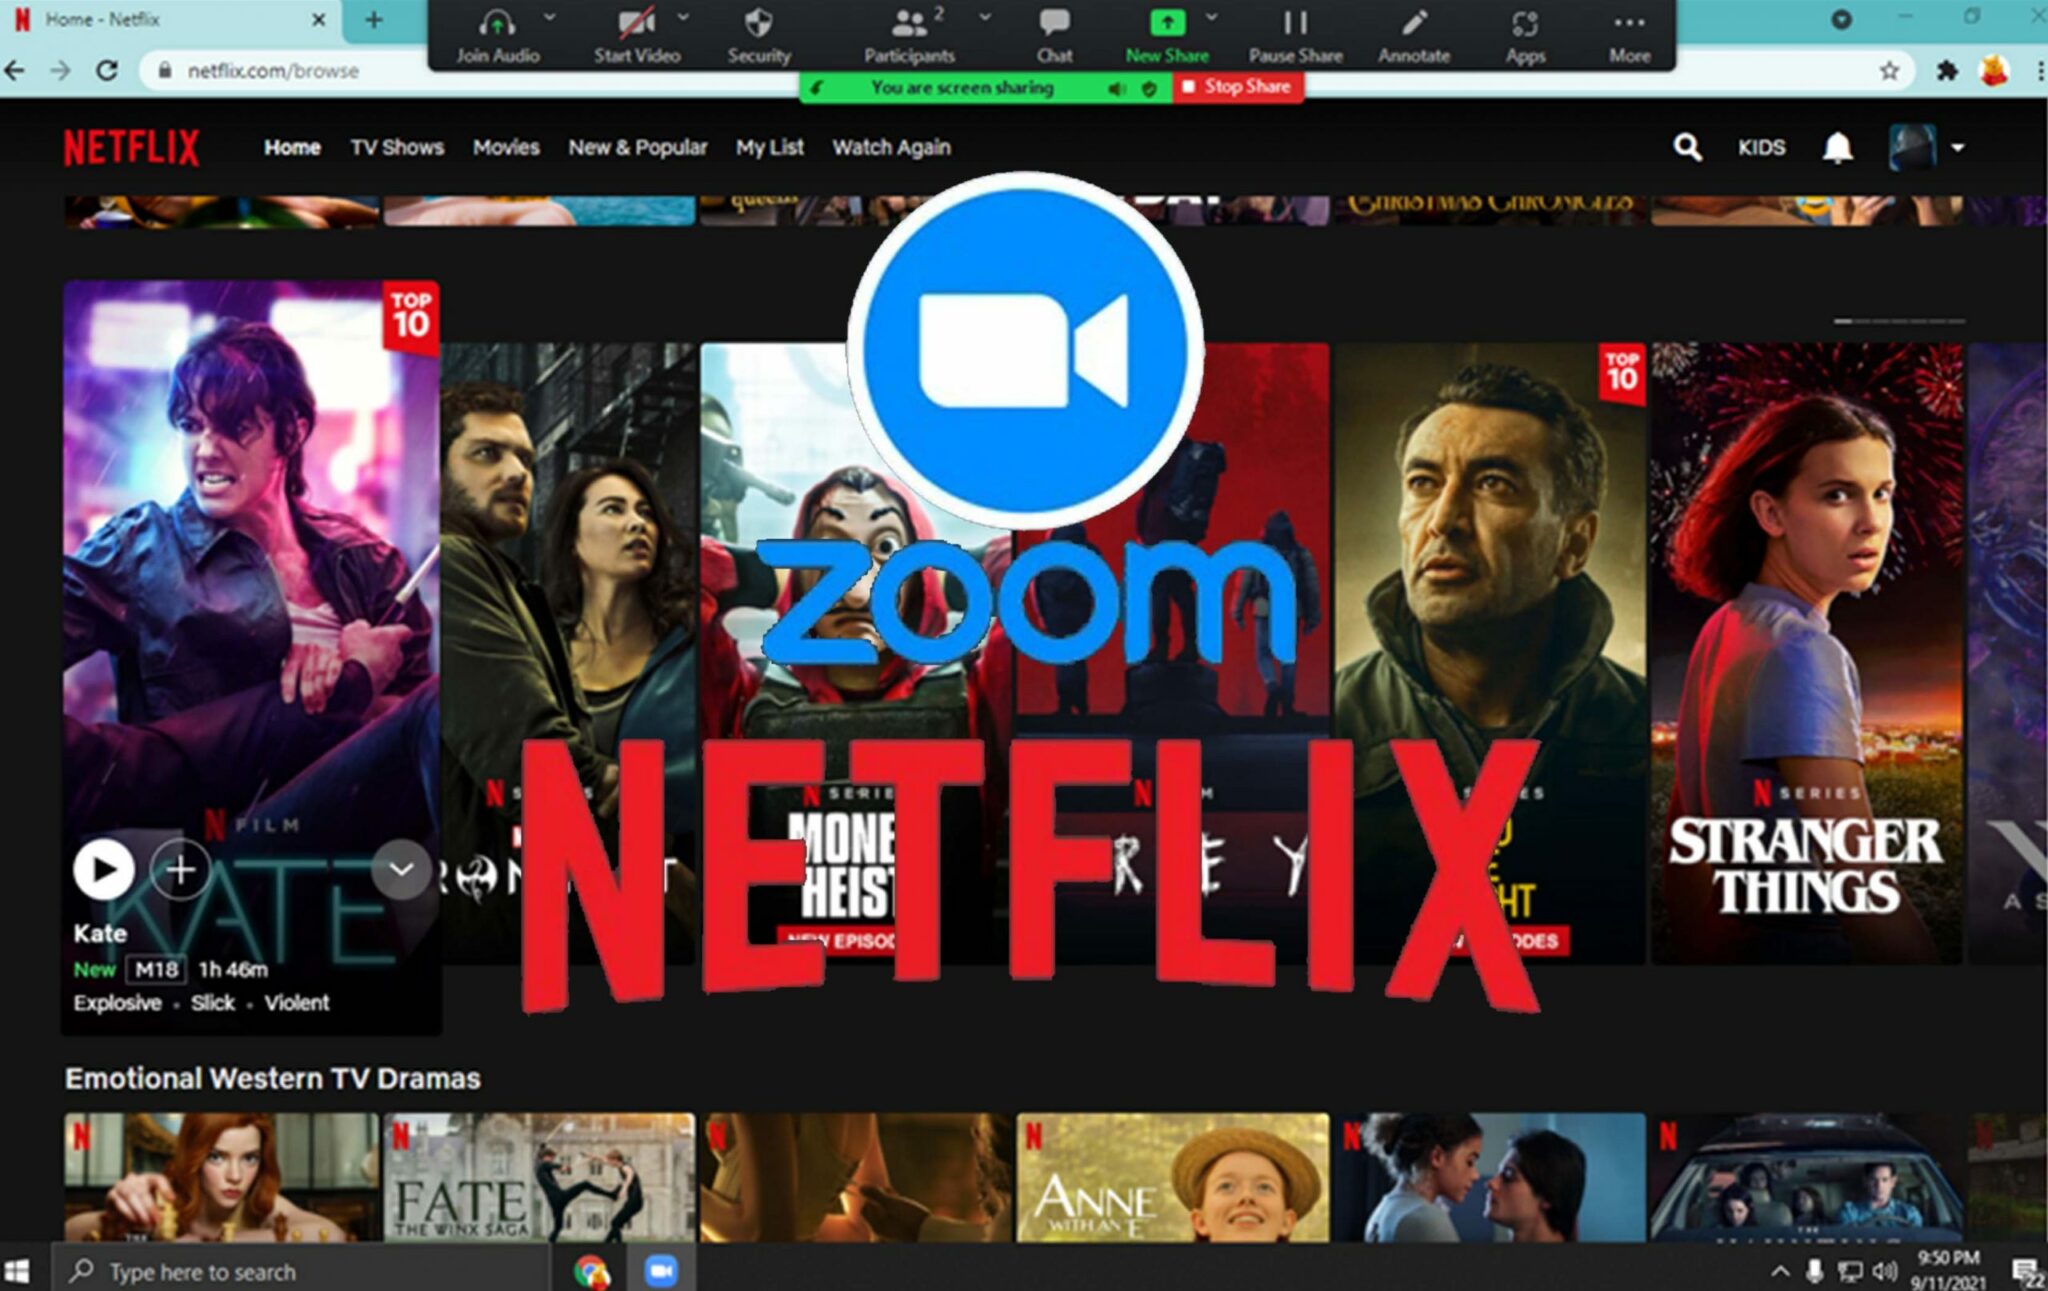Click Emotional Western TV Dramas row title
Screen dimensions: 2048x1291
272,1078
